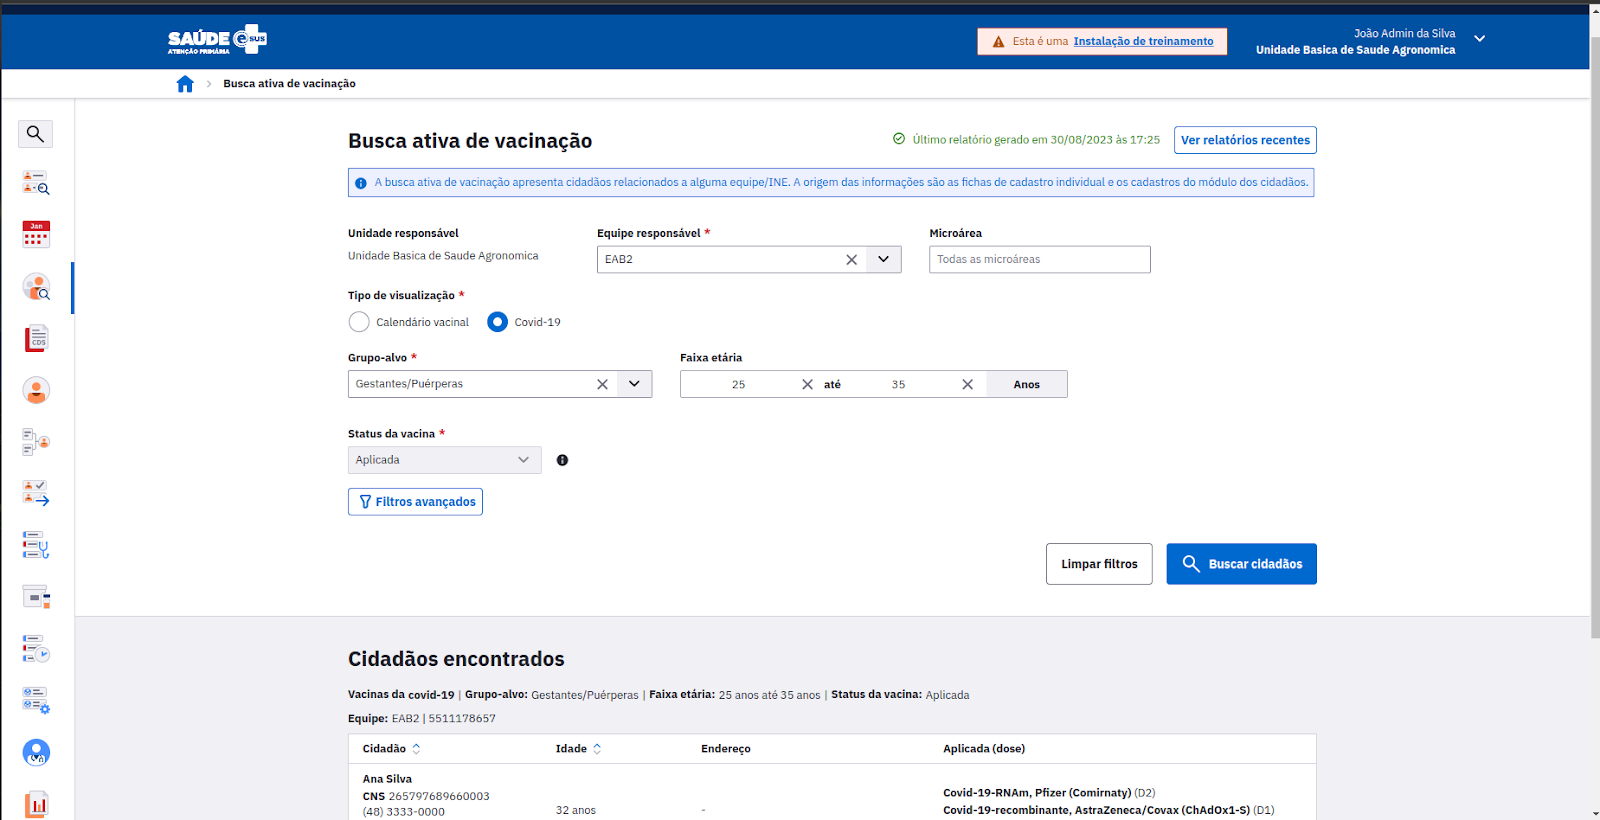This screenshot has width=1600, height=820.
Task: Clear the Equipe responsável EAB2 selection
Action: 851,260
